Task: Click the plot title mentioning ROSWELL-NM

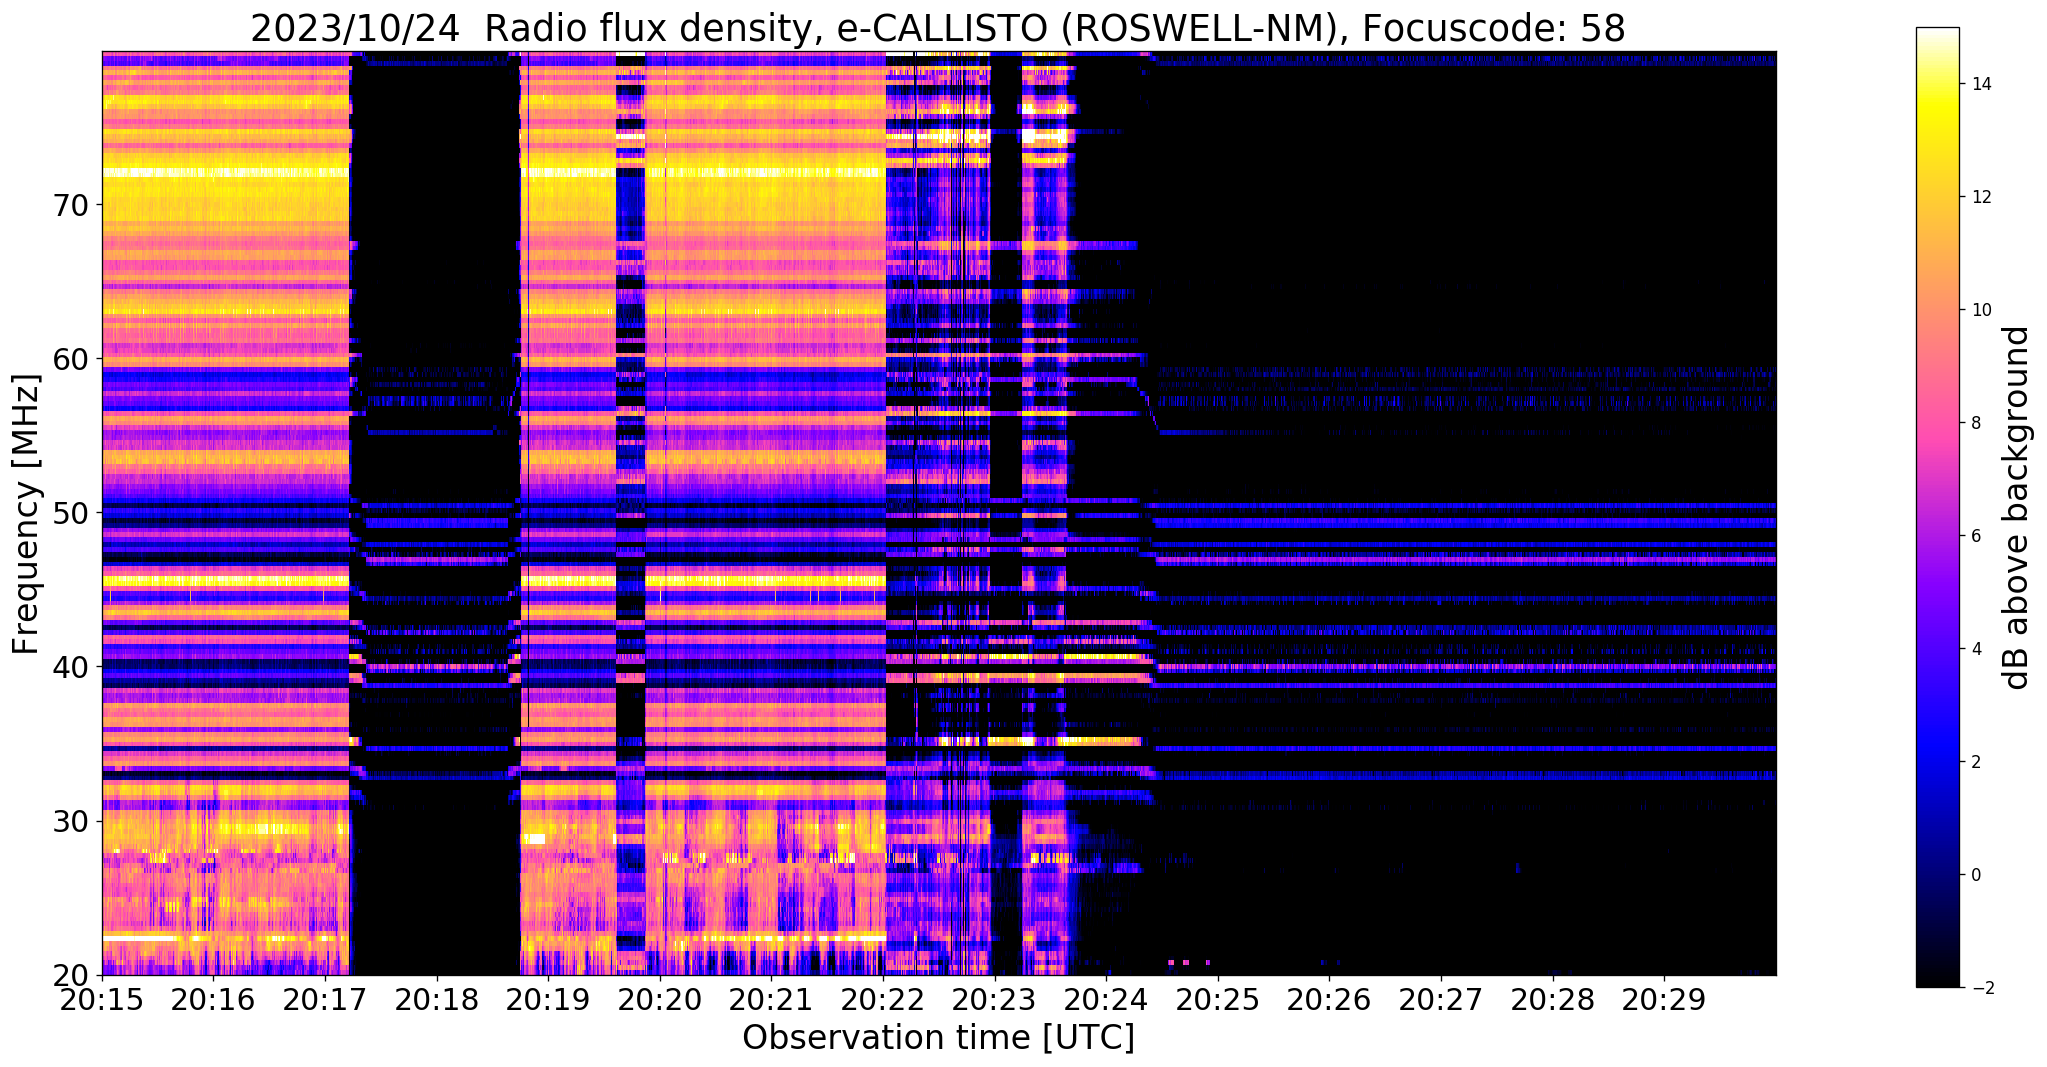Action: point(938,28)
